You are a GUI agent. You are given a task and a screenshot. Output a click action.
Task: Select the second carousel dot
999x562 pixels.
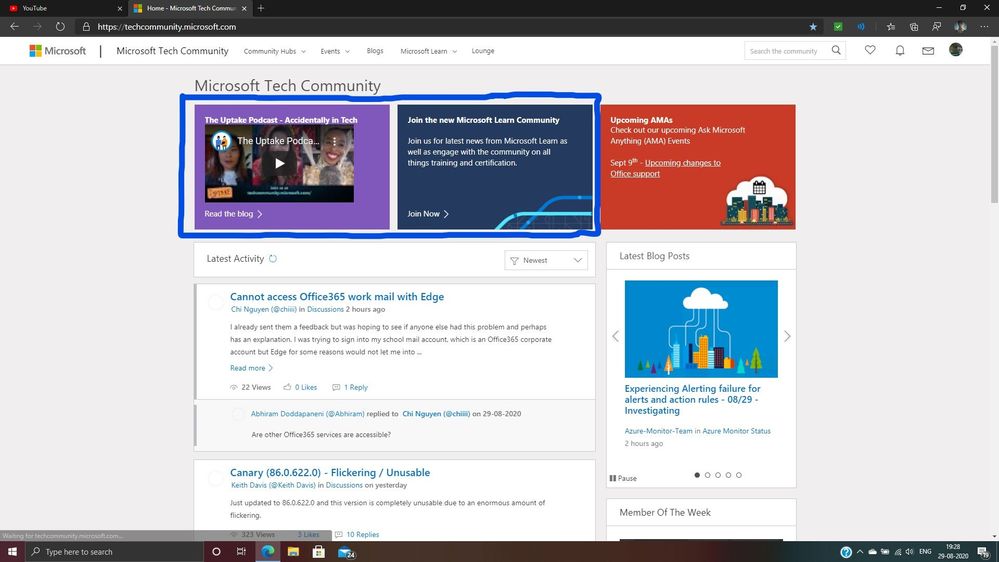(707, 475)
